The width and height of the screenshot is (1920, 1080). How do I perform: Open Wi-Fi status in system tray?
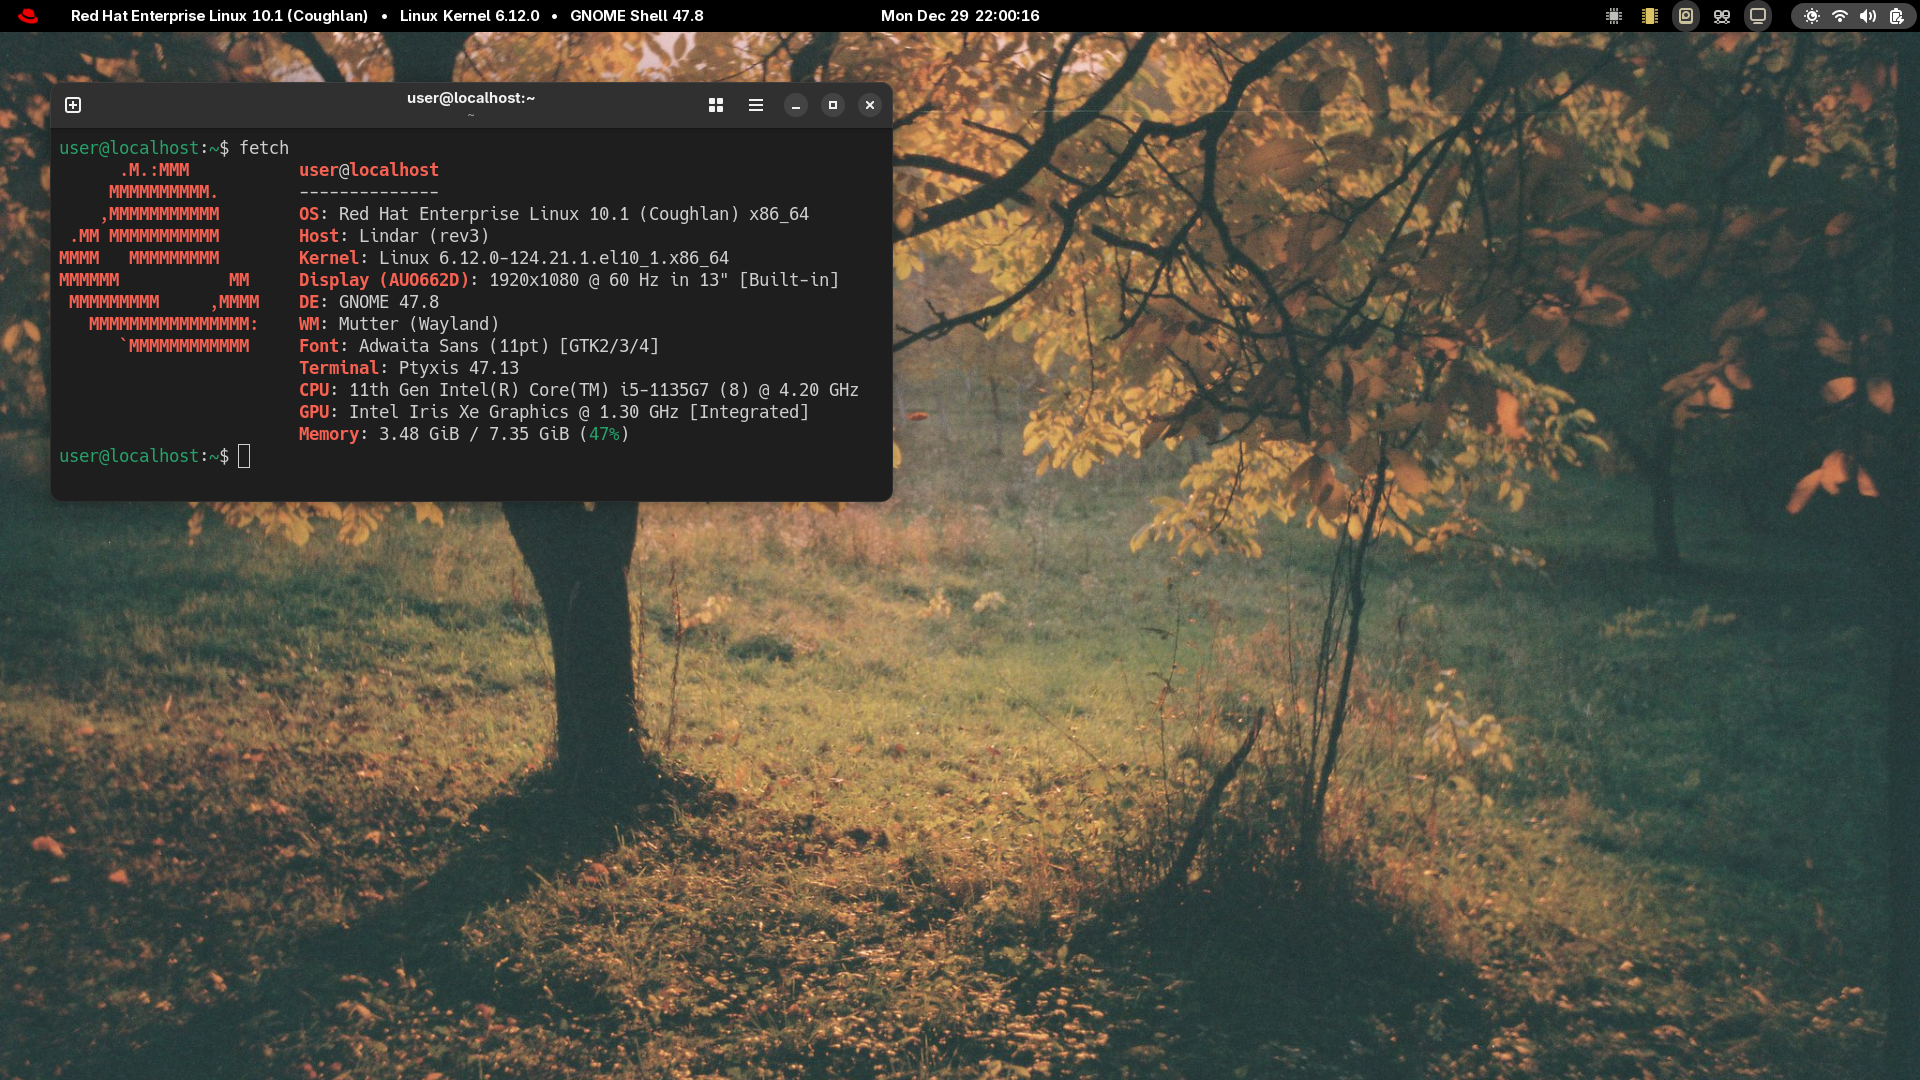pos(1840,16)
